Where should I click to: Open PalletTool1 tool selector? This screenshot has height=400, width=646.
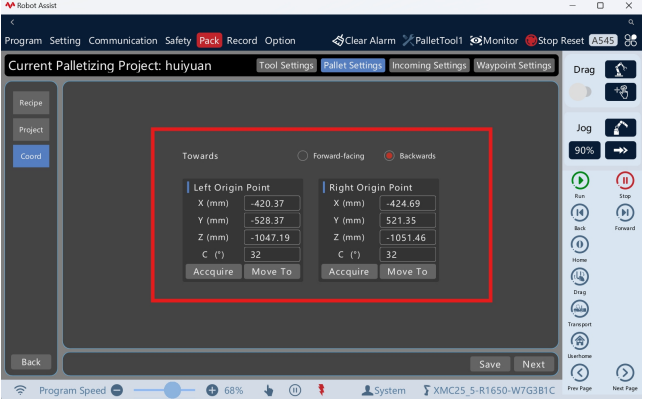pyautogui.click(x=433, y=40)
